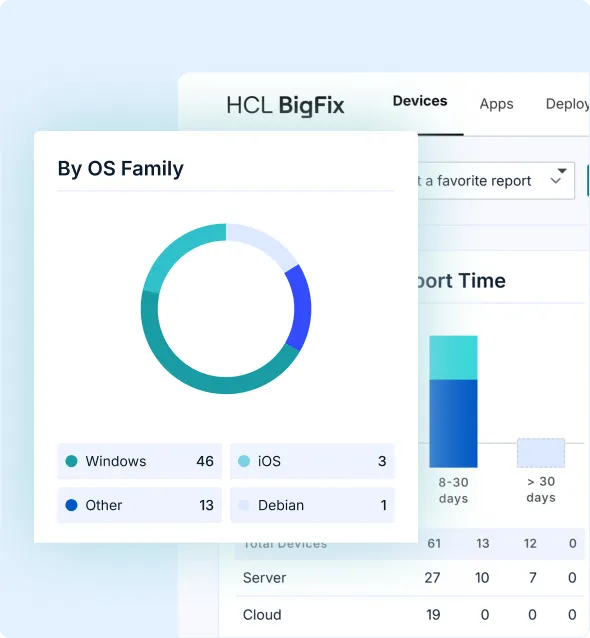Viewport: 590px width, 638px height.
Task: Open the Devices tab
Action: point(420,101)
